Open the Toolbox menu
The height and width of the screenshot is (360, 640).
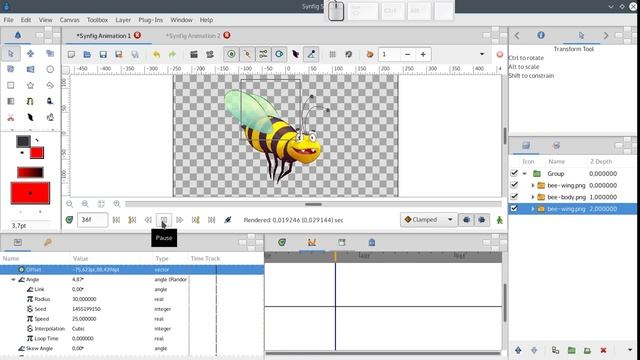click(x=98, y=20)
